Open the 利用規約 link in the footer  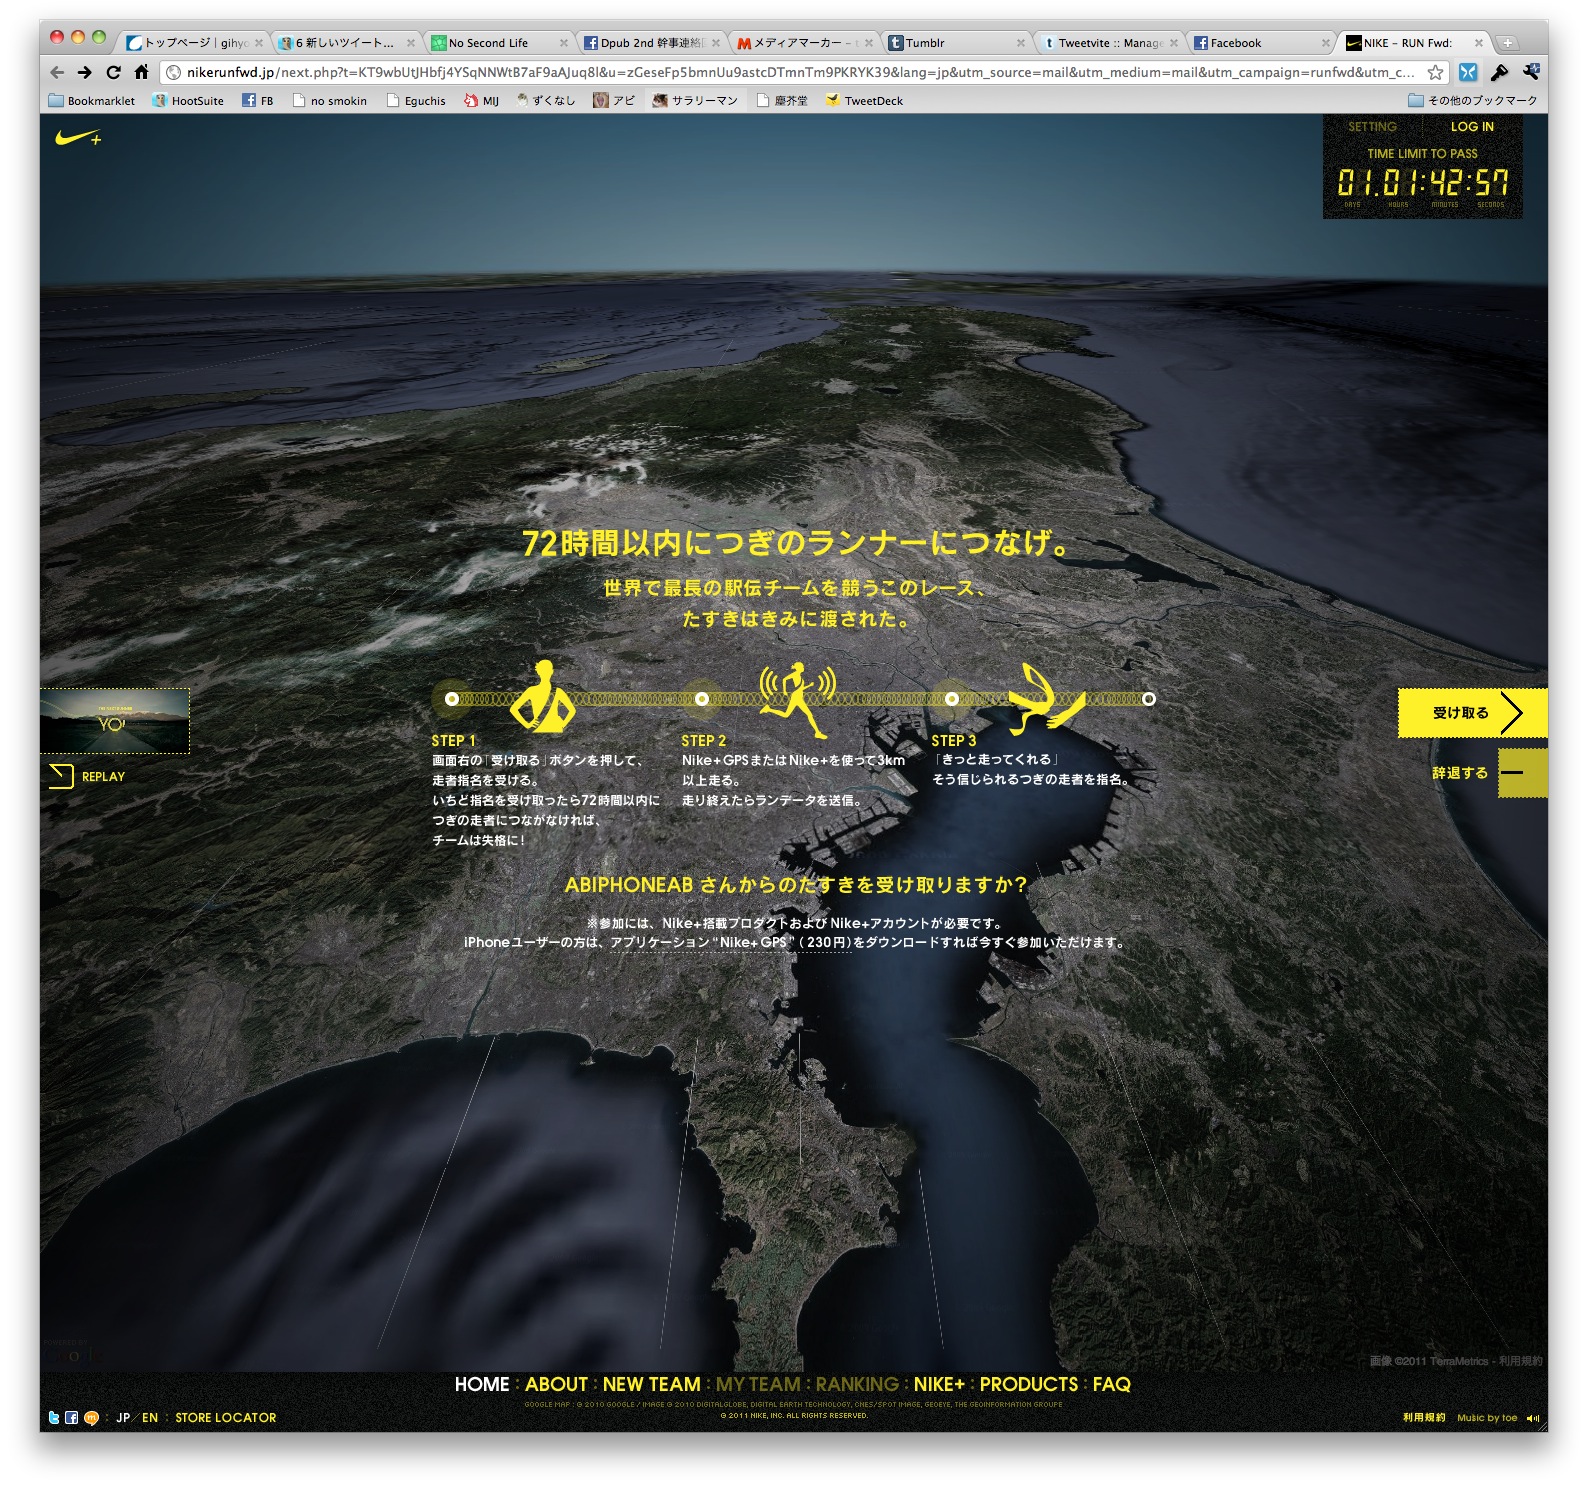(1424, 1417)
